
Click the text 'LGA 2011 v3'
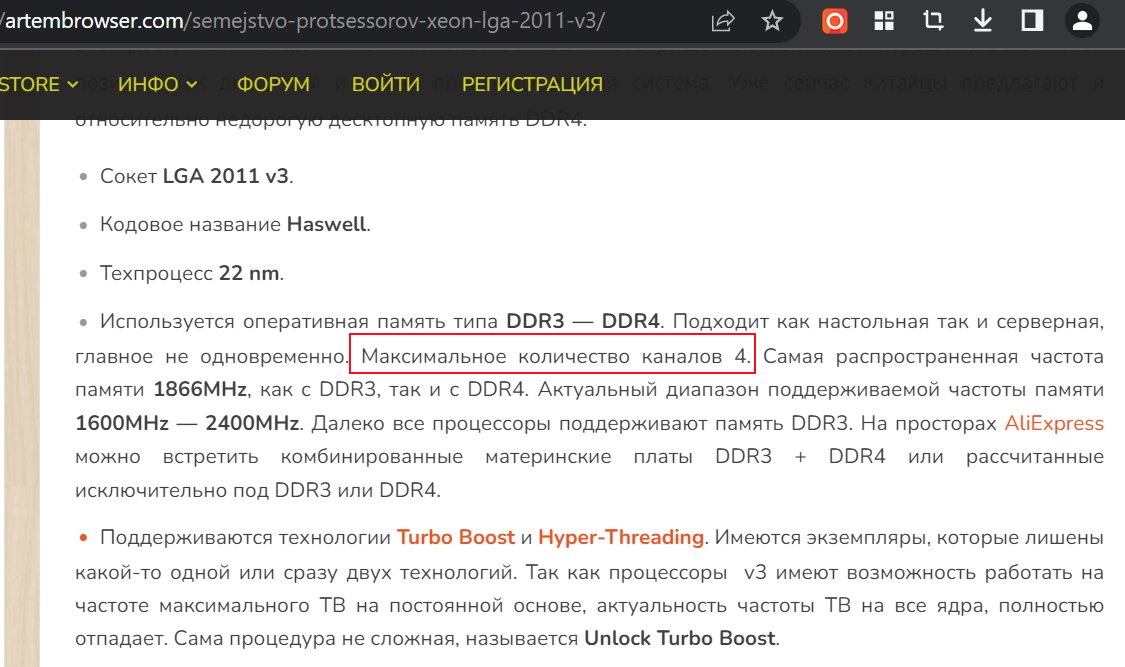tap(226, 176)
